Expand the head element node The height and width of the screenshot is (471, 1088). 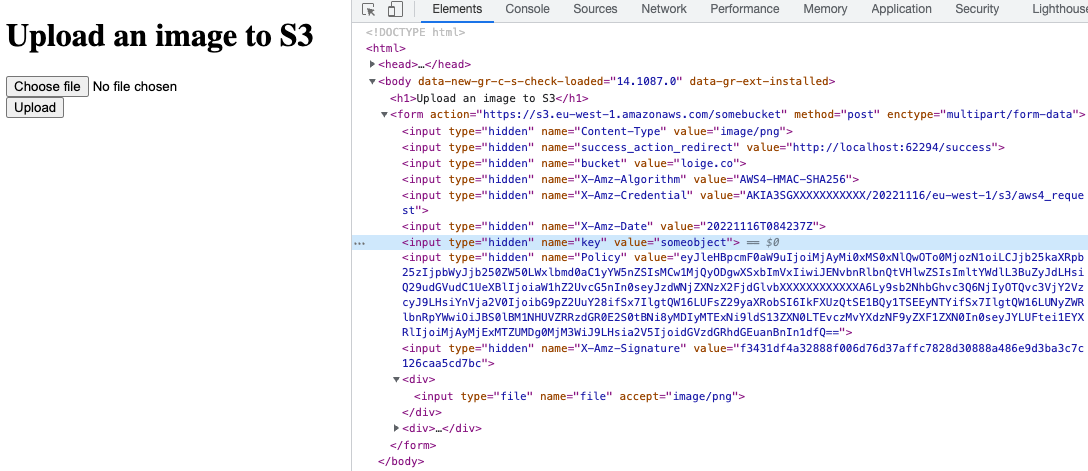pos(373,64)
